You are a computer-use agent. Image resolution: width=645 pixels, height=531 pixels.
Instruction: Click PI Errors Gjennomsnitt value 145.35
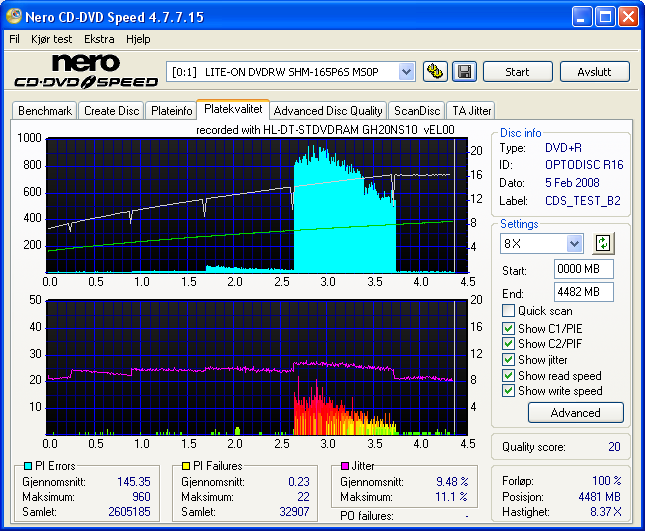click(x=134, y=482)
